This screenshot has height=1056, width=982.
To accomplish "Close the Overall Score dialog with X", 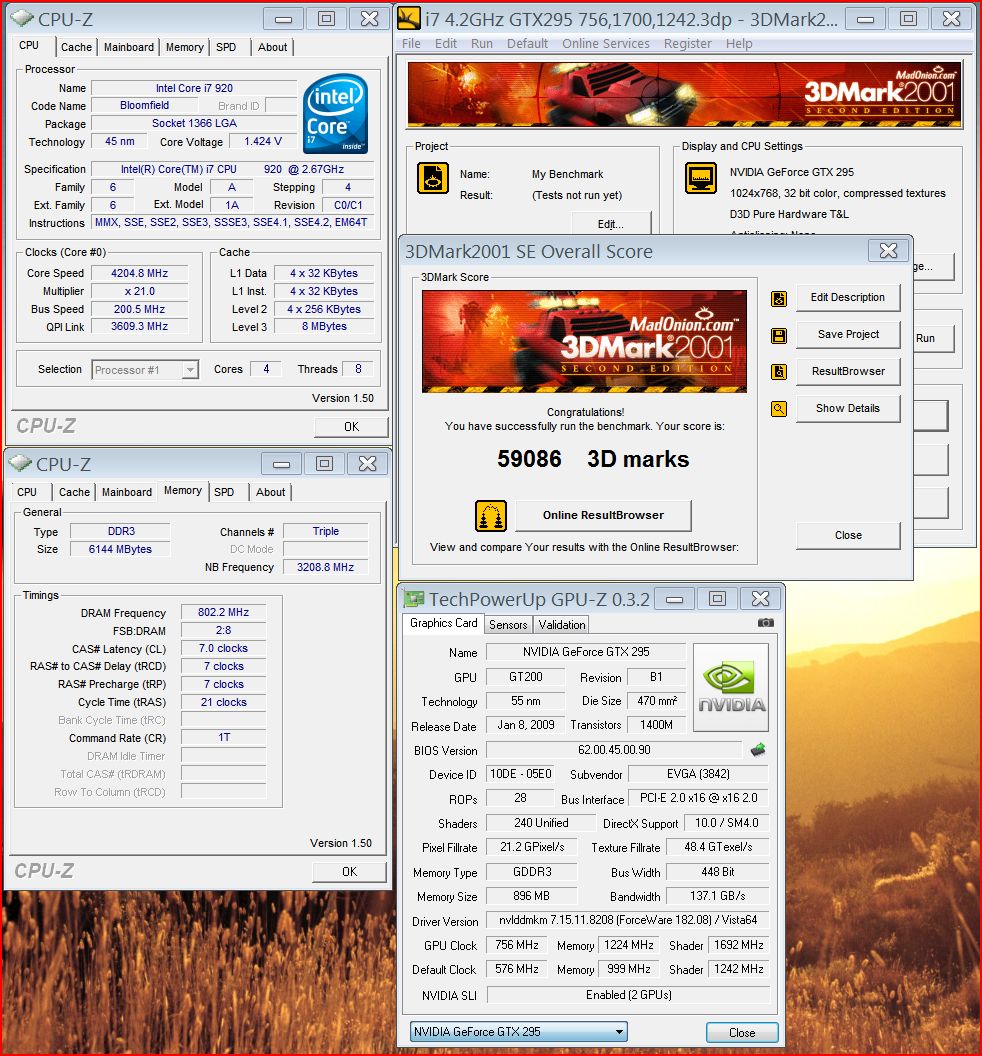I will [x=888, y=251].
